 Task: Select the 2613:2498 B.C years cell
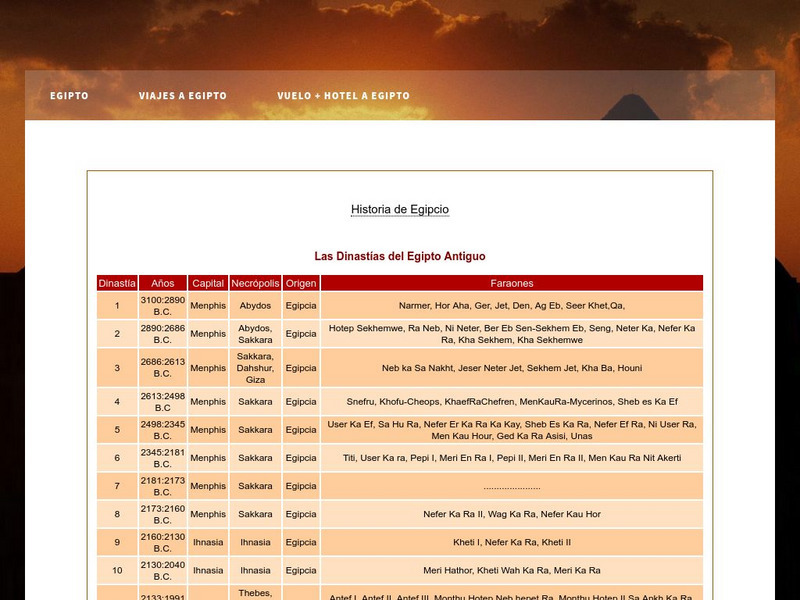(163, 402)
